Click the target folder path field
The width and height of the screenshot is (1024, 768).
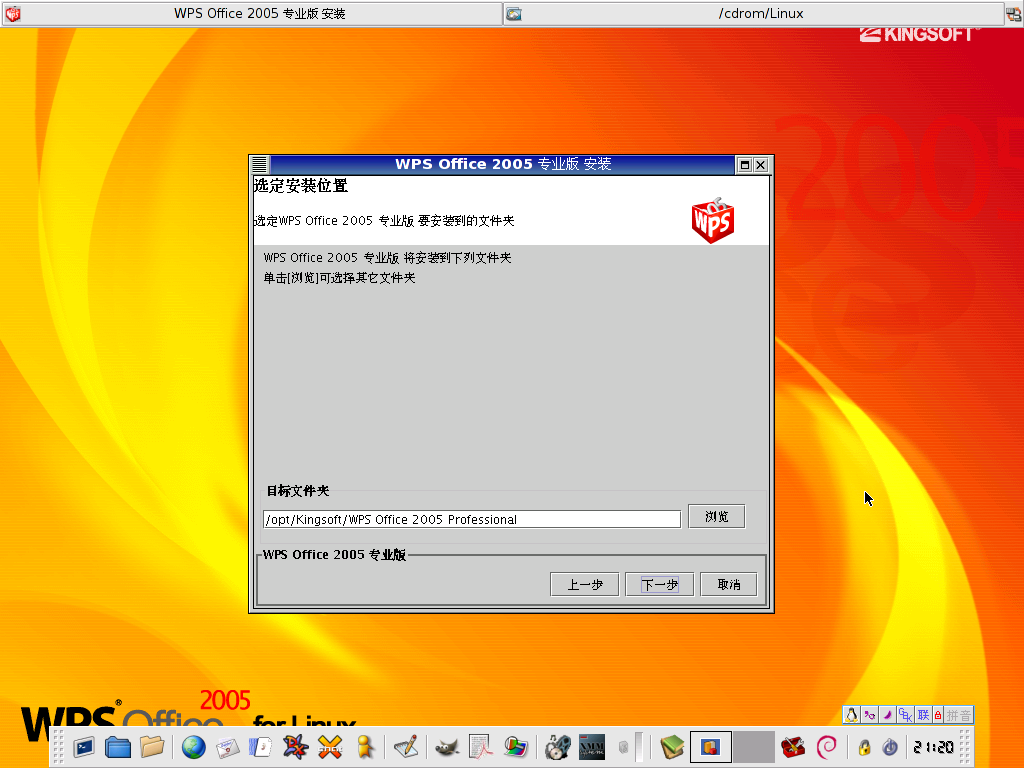pyautogui.click(x=472, y=519)
